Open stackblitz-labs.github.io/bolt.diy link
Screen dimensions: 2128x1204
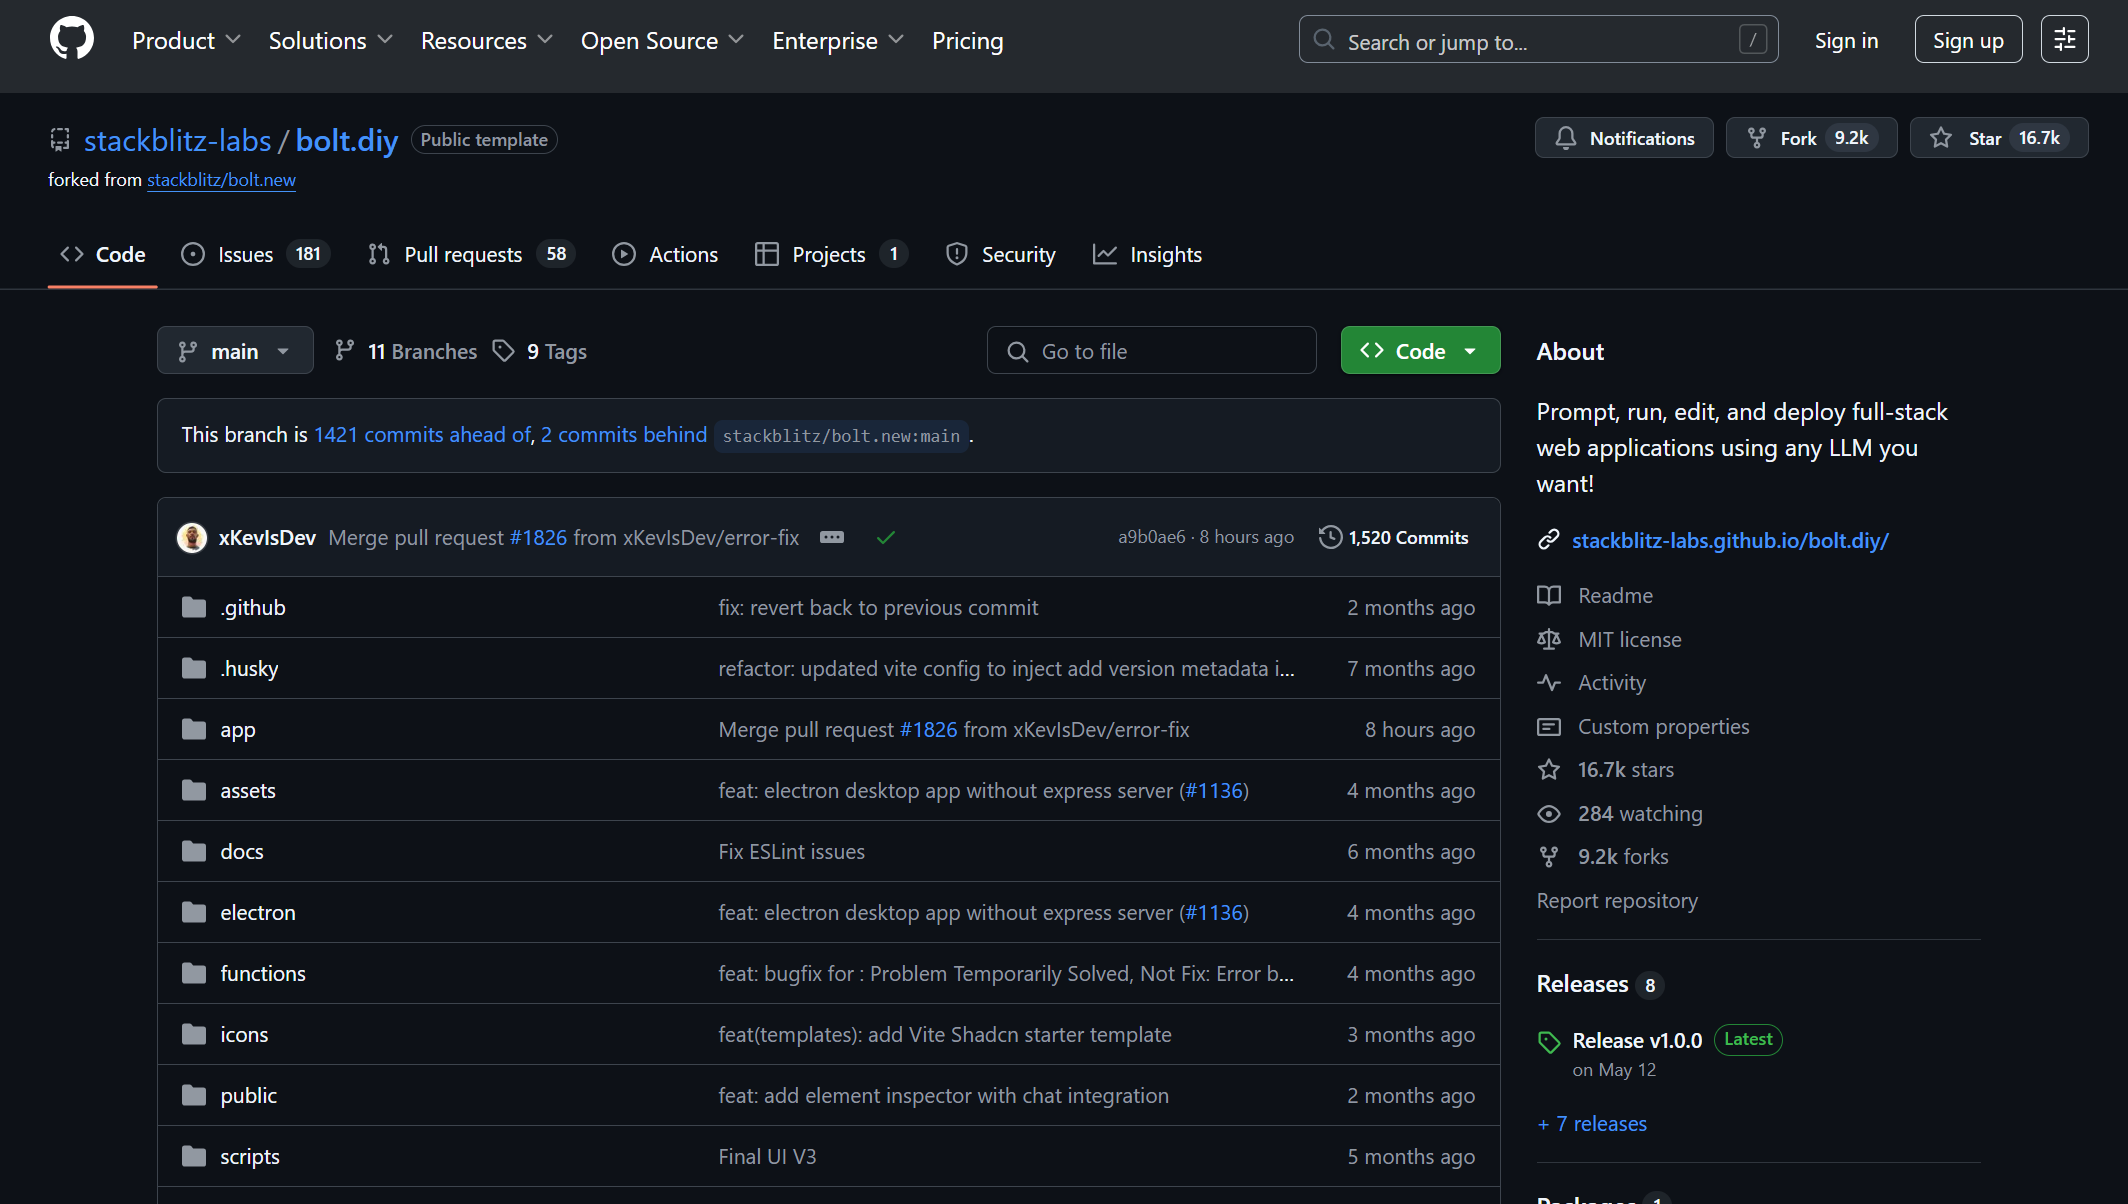click(x=1729, y=541)
